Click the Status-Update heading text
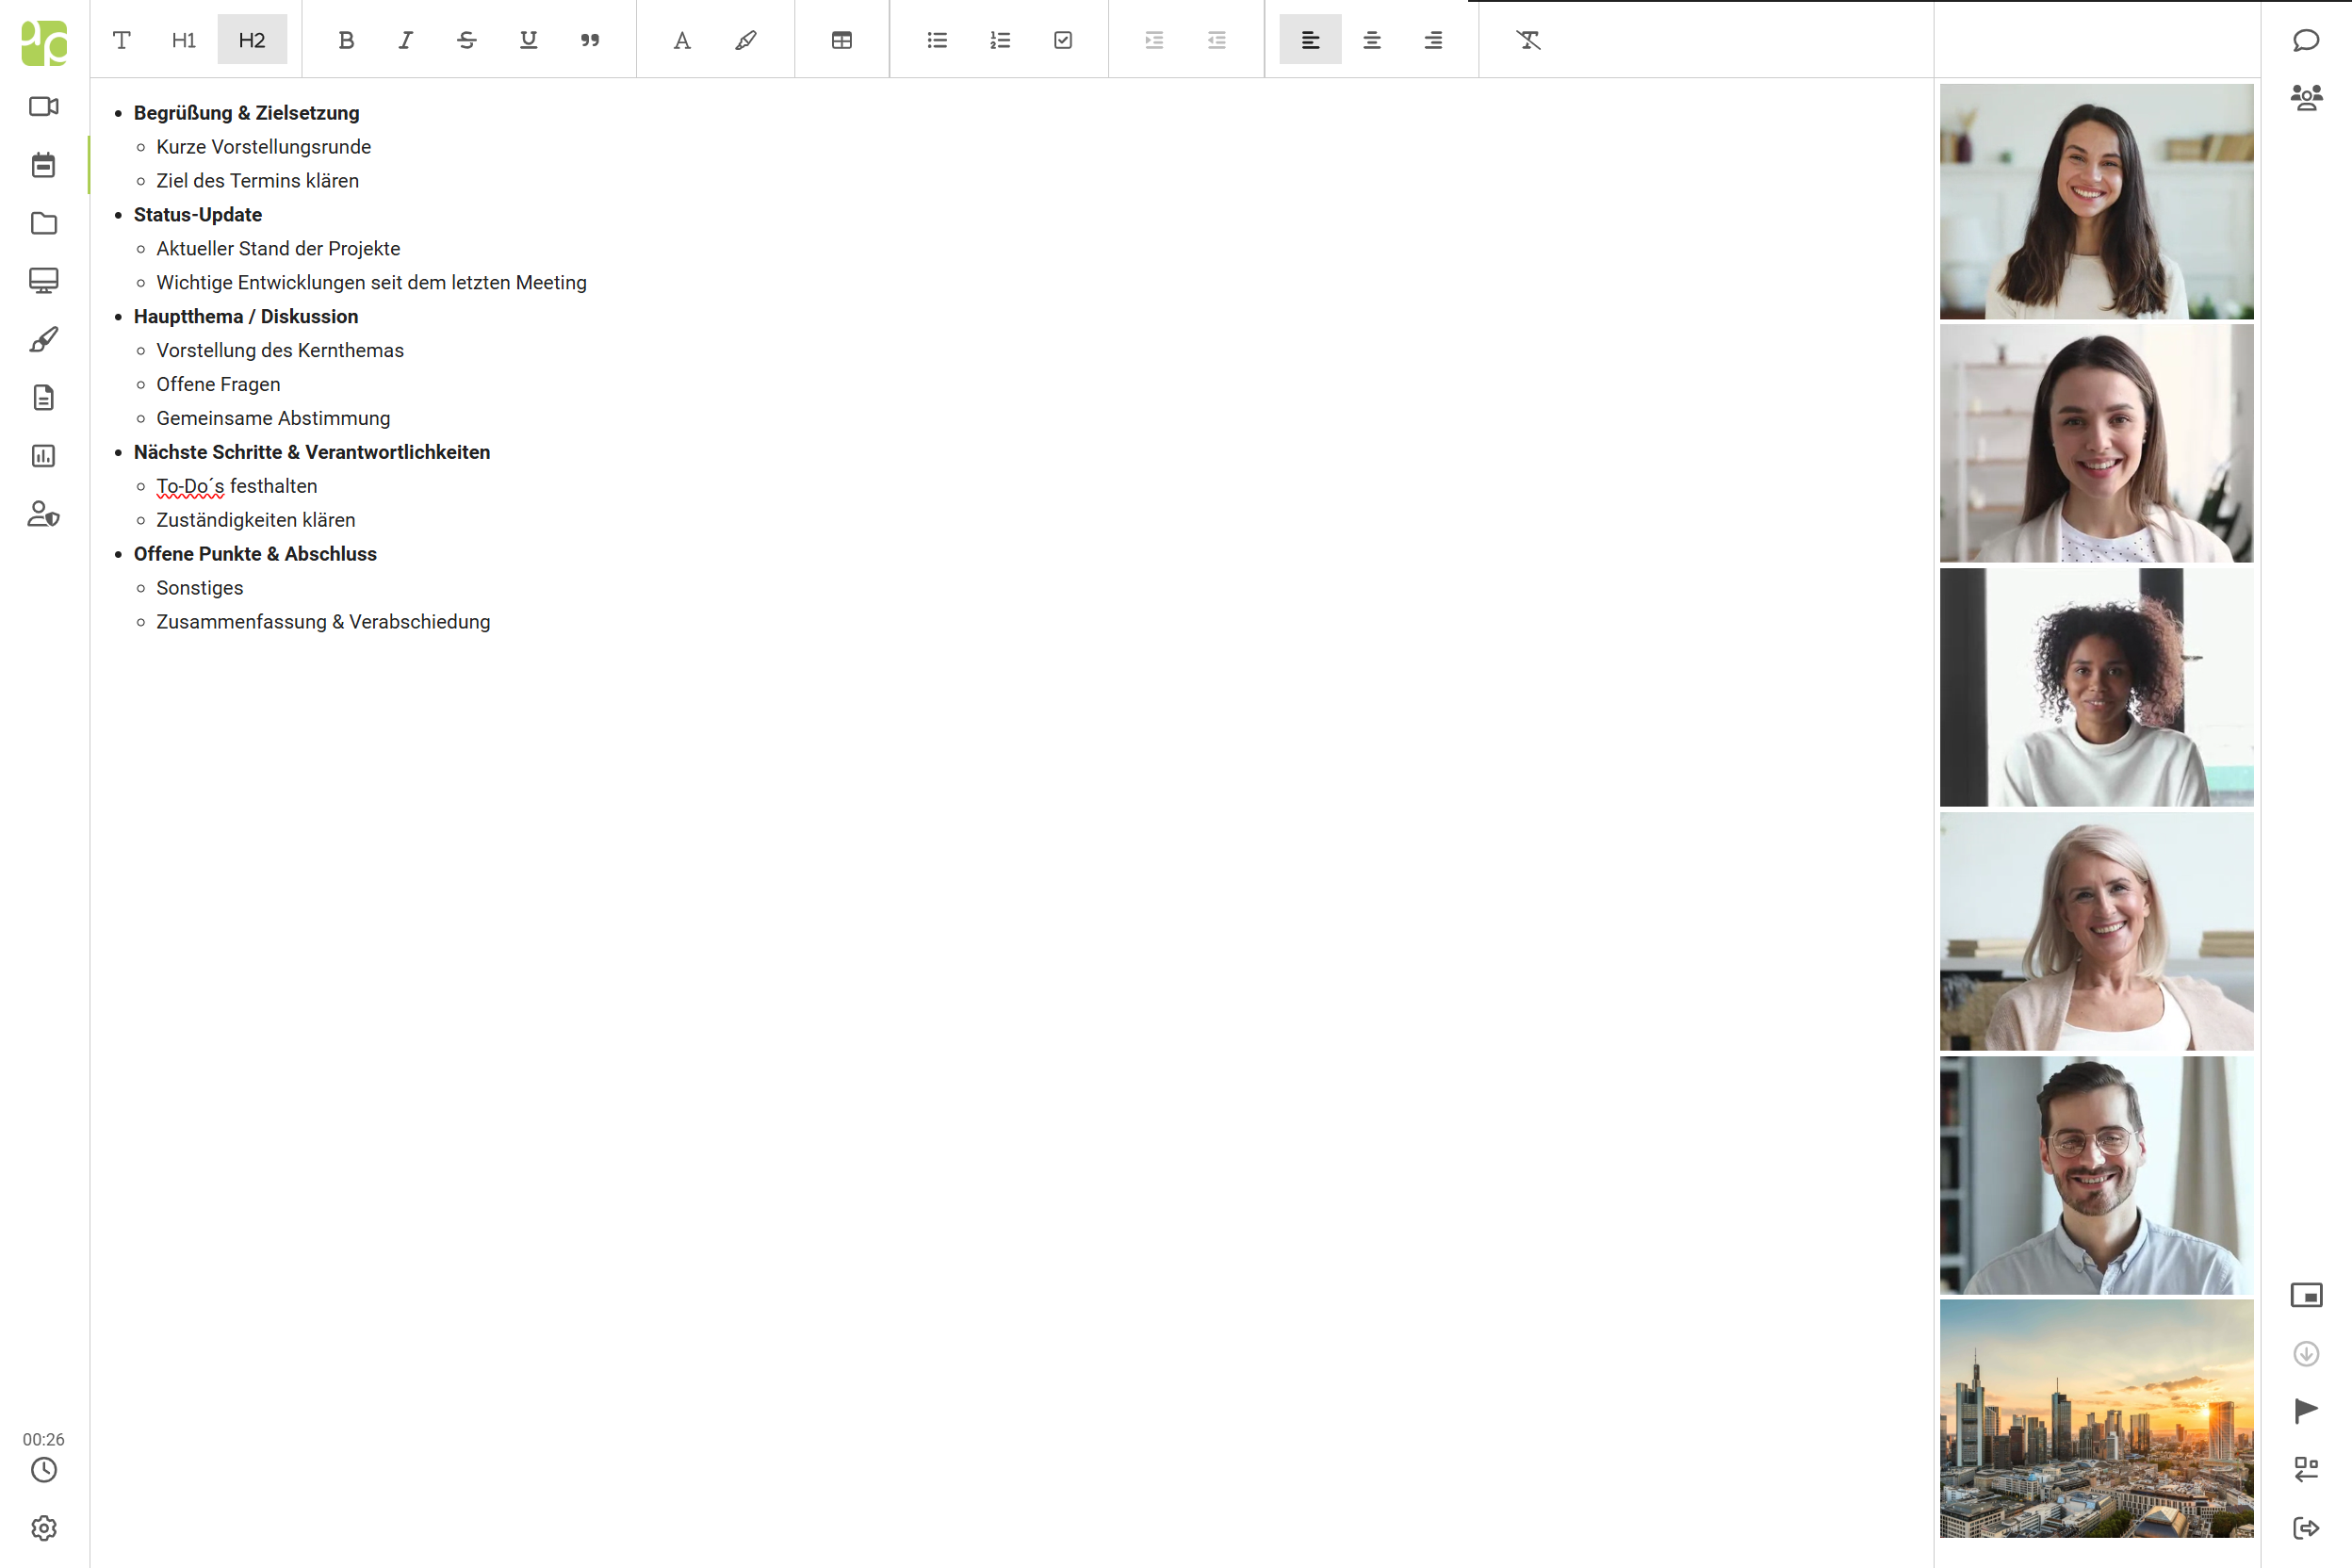 [198, 215]
